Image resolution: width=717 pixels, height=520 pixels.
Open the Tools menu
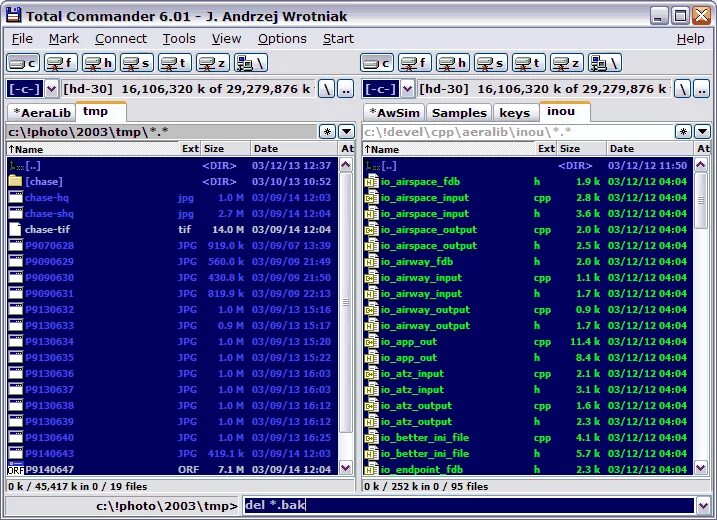(x=179, y=39)
